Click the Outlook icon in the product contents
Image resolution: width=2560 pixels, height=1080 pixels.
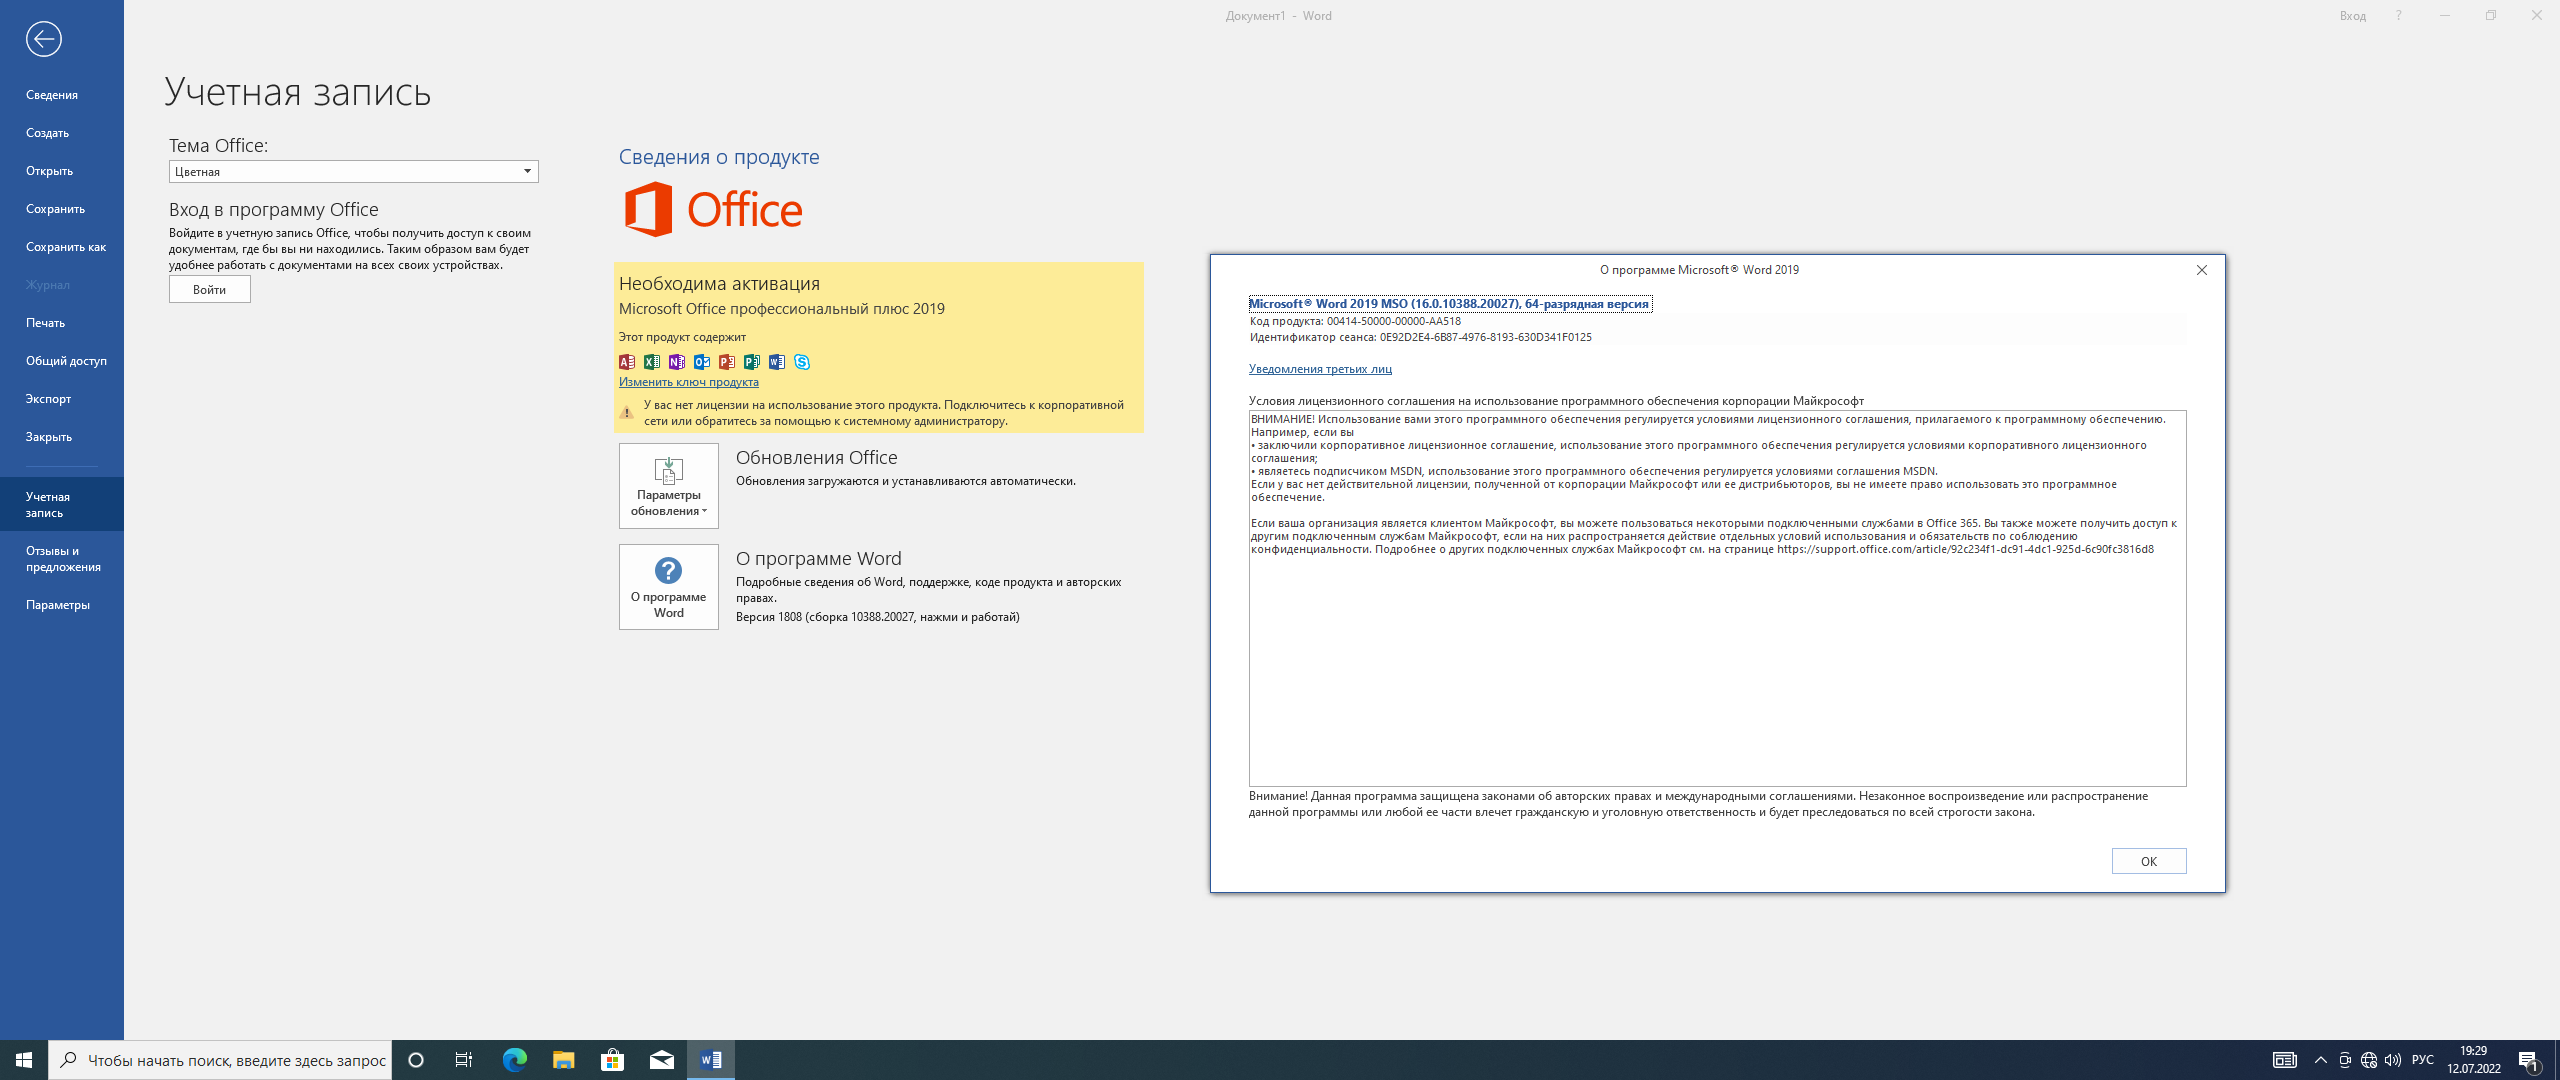(702, 362)
